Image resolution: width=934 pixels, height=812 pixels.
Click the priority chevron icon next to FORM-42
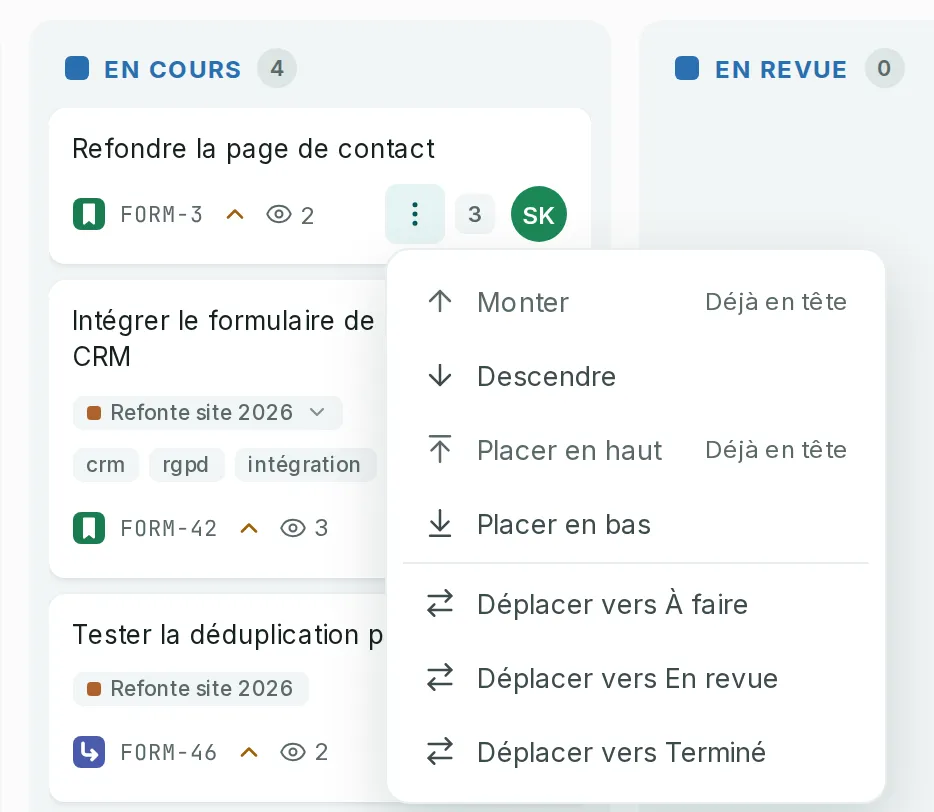[x=249, y=528]
